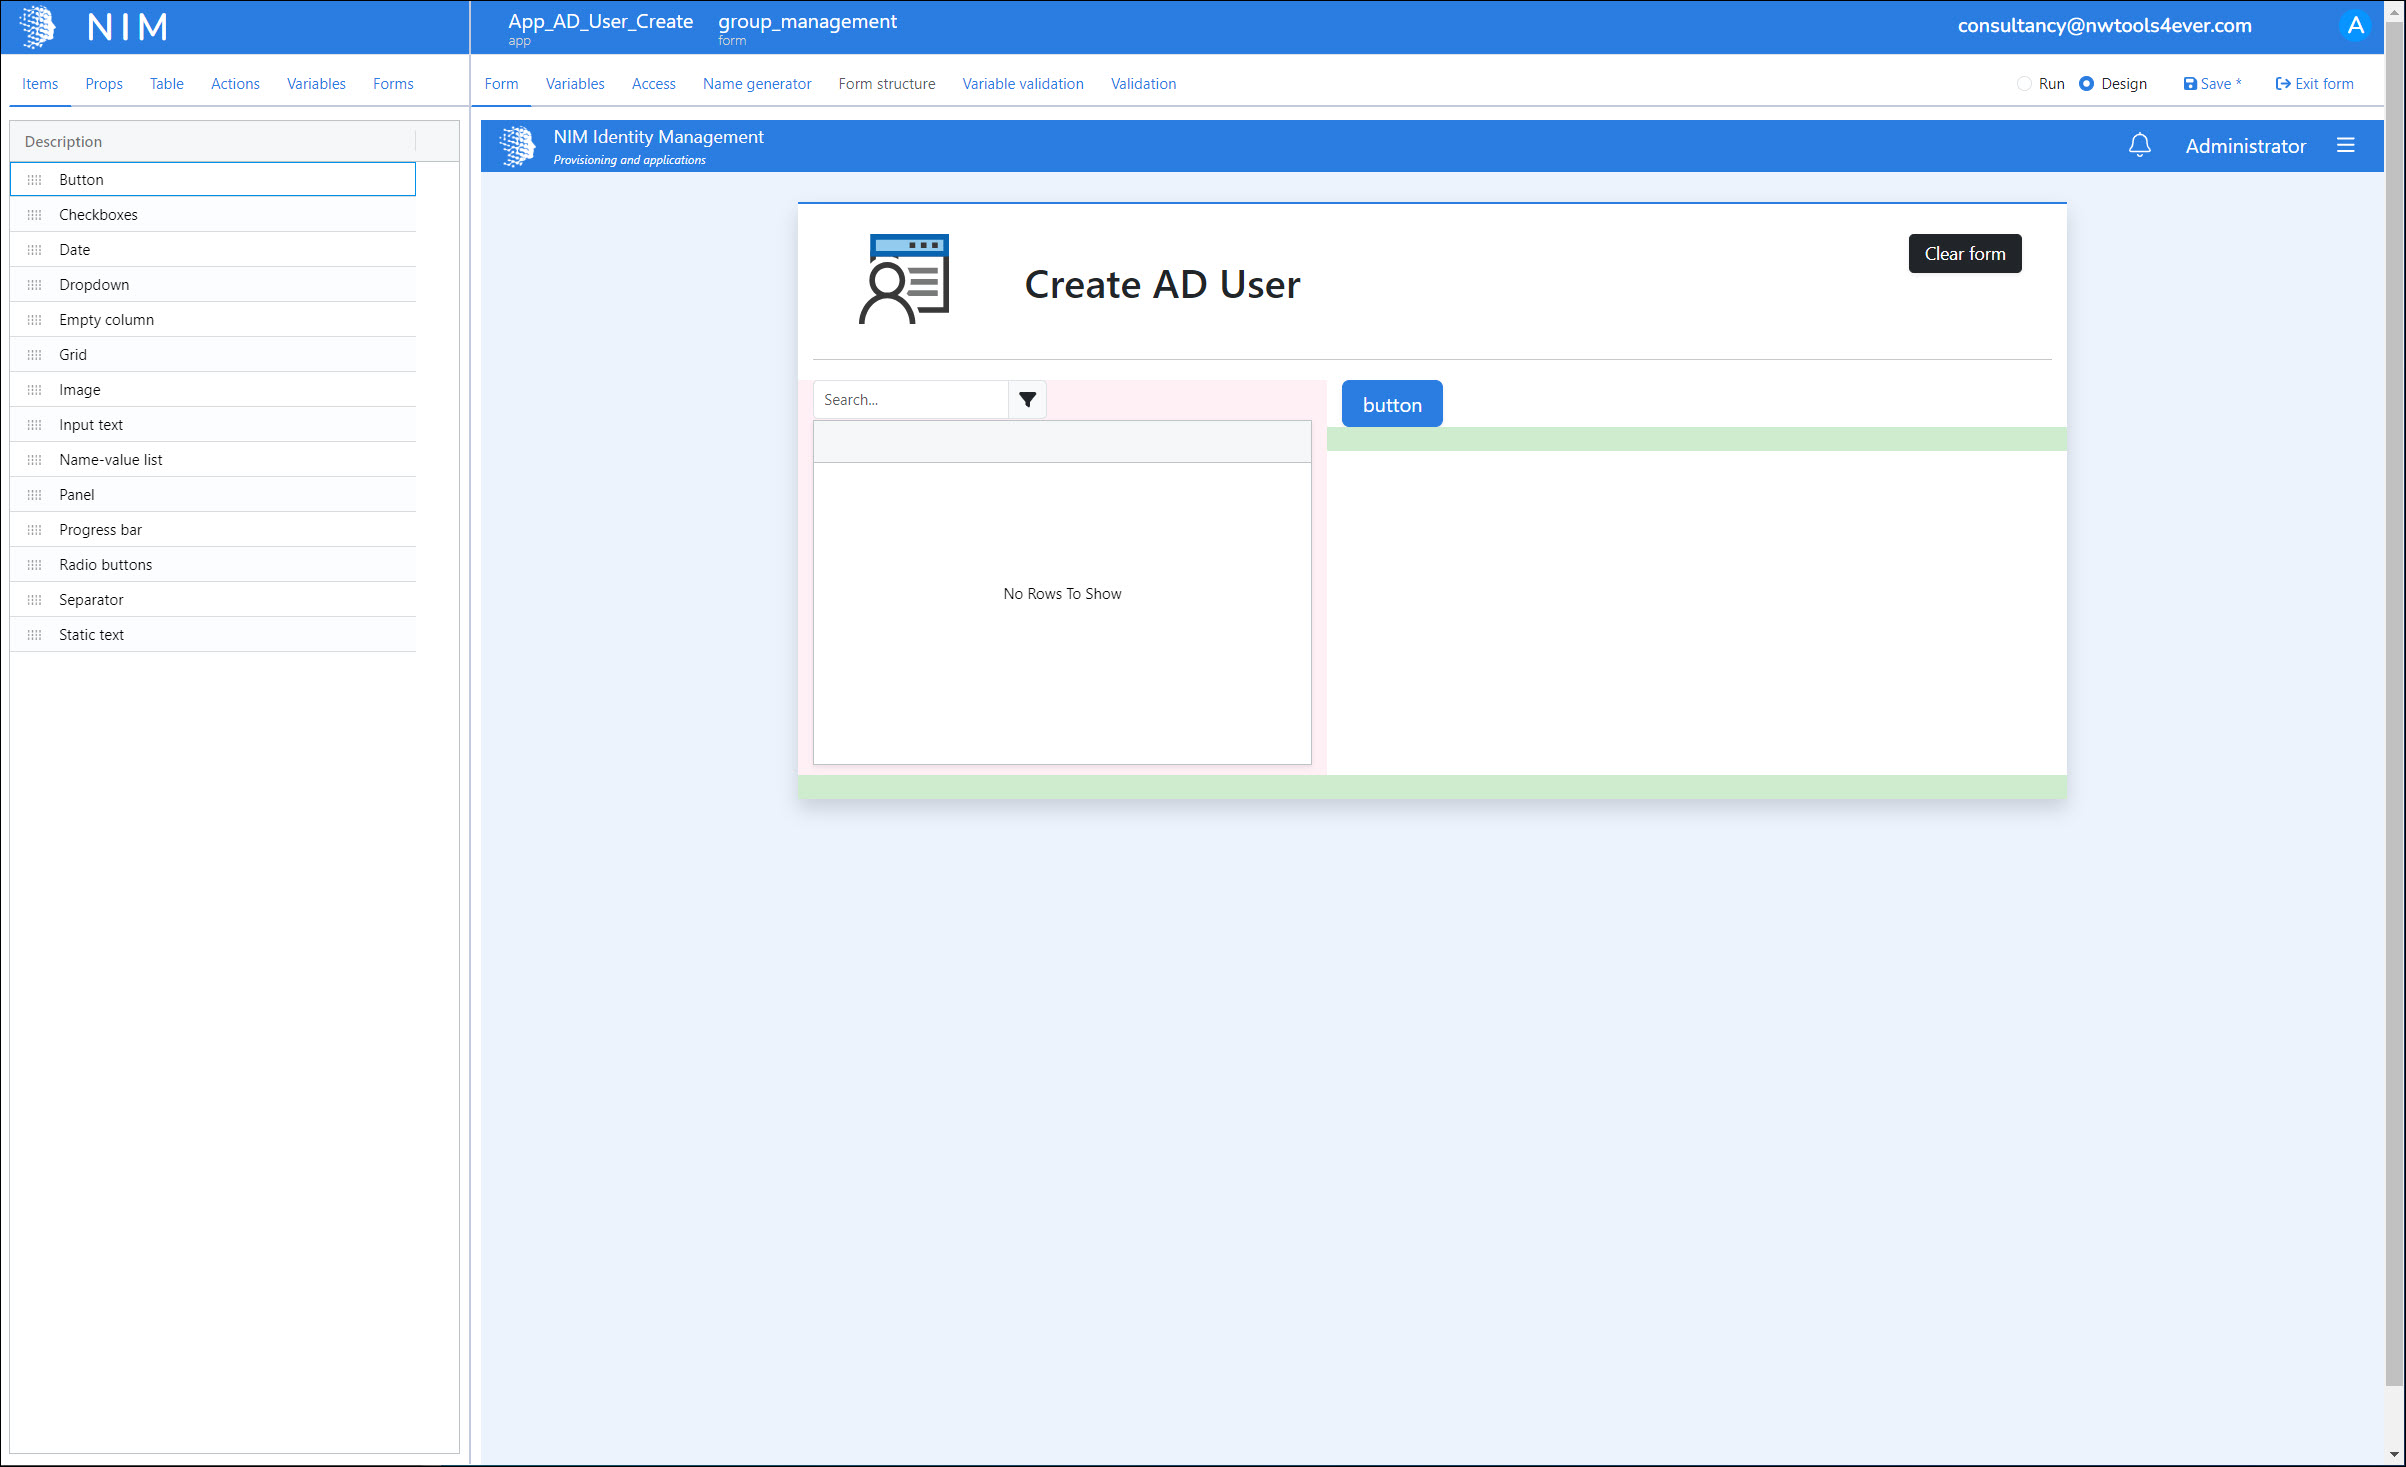Click the drag handle icon of Grid item
Screen dimensions: 2406x1467
click(35, 355)
